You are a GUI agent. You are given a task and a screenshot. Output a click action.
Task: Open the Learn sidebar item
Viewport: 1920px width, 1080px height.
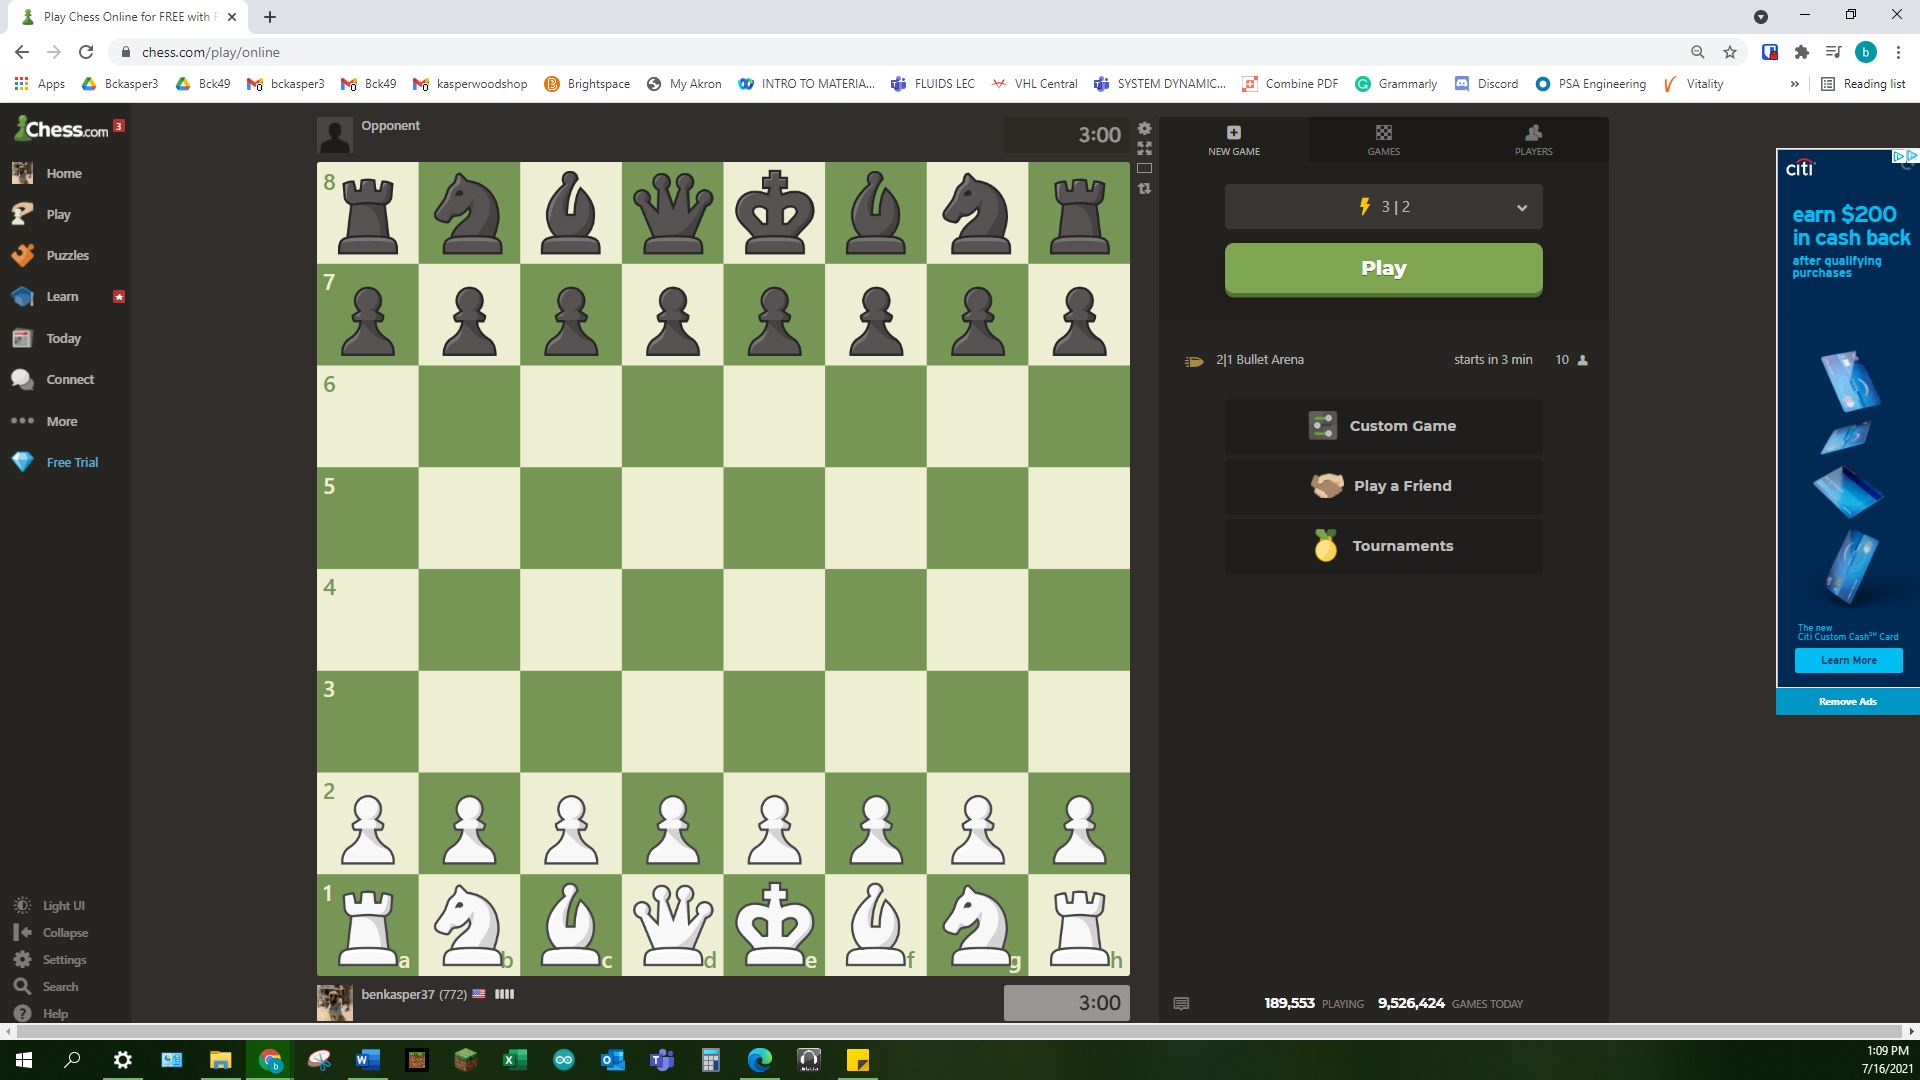point(61,297)
